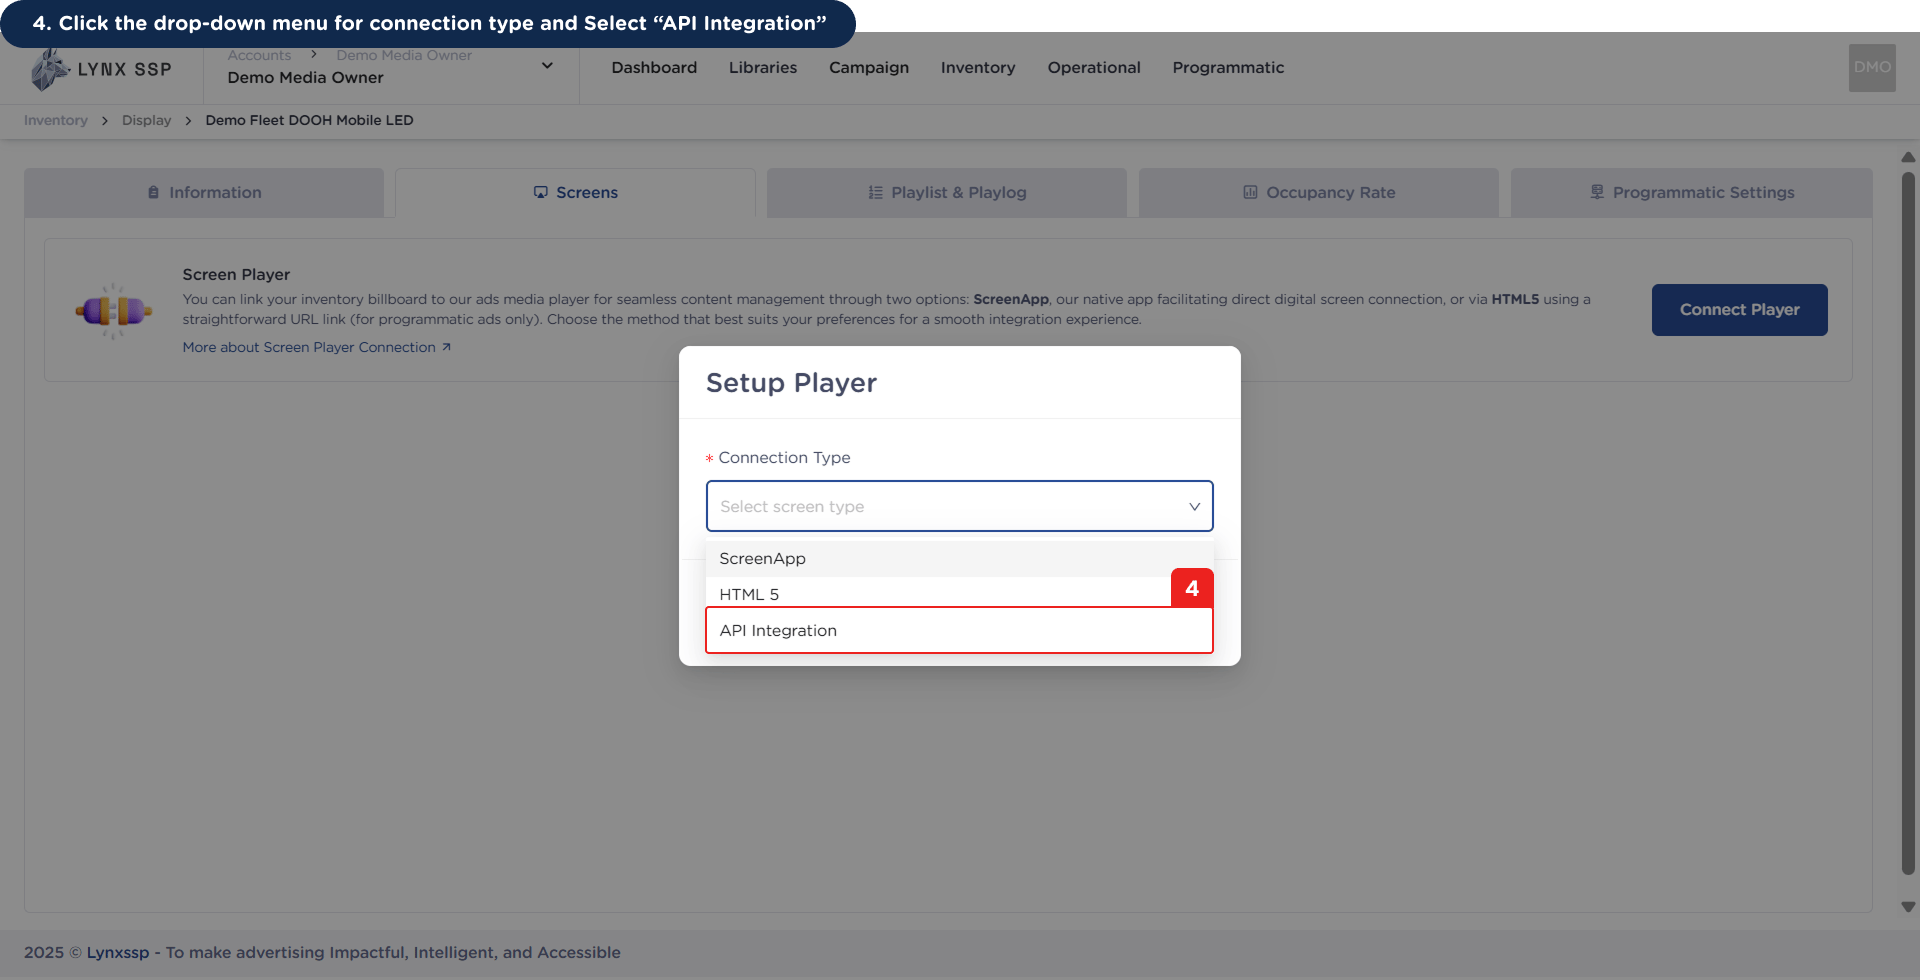1920x980 pixels.
Task: Switch to the Screens tab
Action: click(575, 192)
